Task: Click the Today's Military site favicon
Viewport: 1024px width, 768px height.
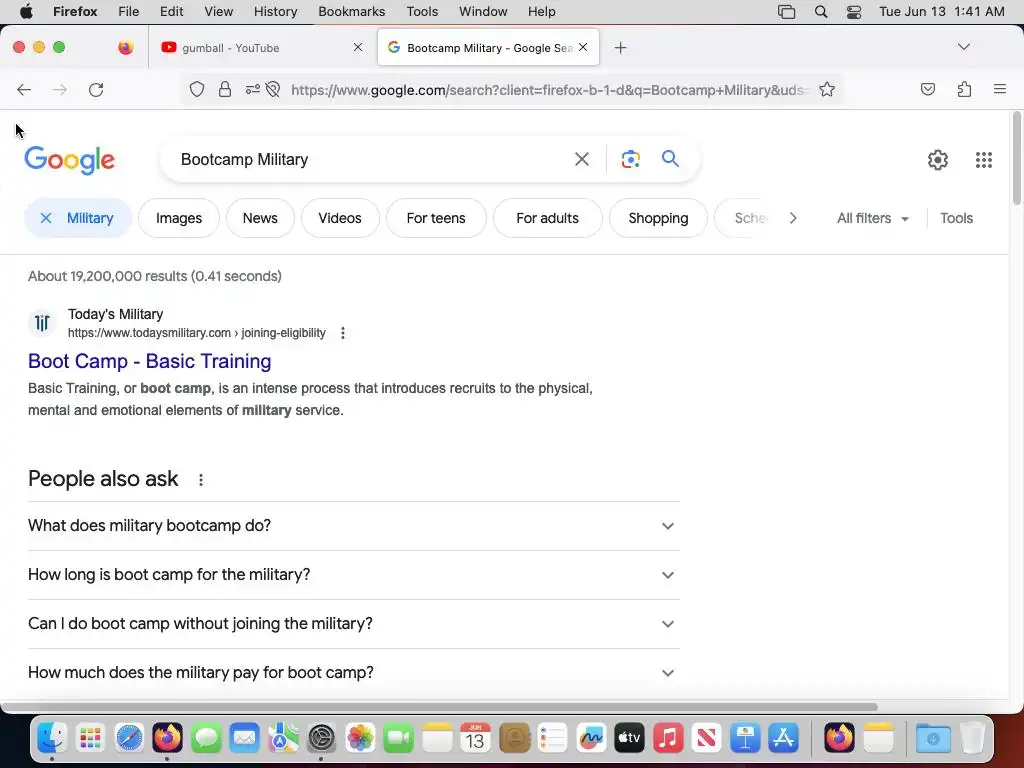Action: 42,323
